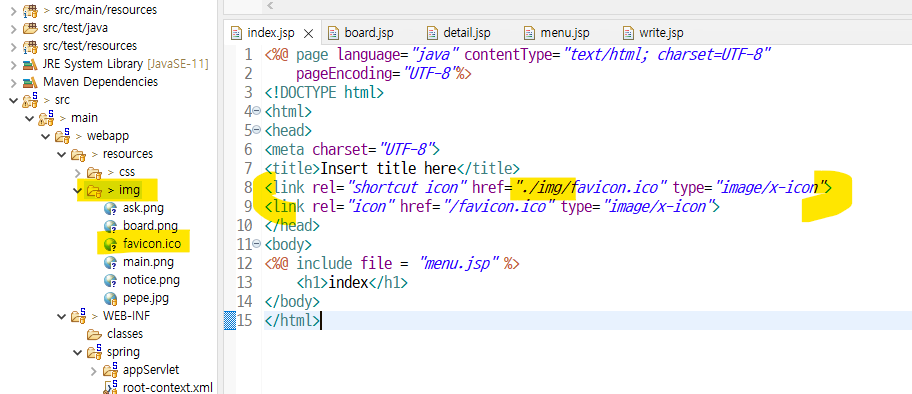Click the WEB-INF folder icon
The width and height of the screenshot is (912, 394).
[79, 316]
